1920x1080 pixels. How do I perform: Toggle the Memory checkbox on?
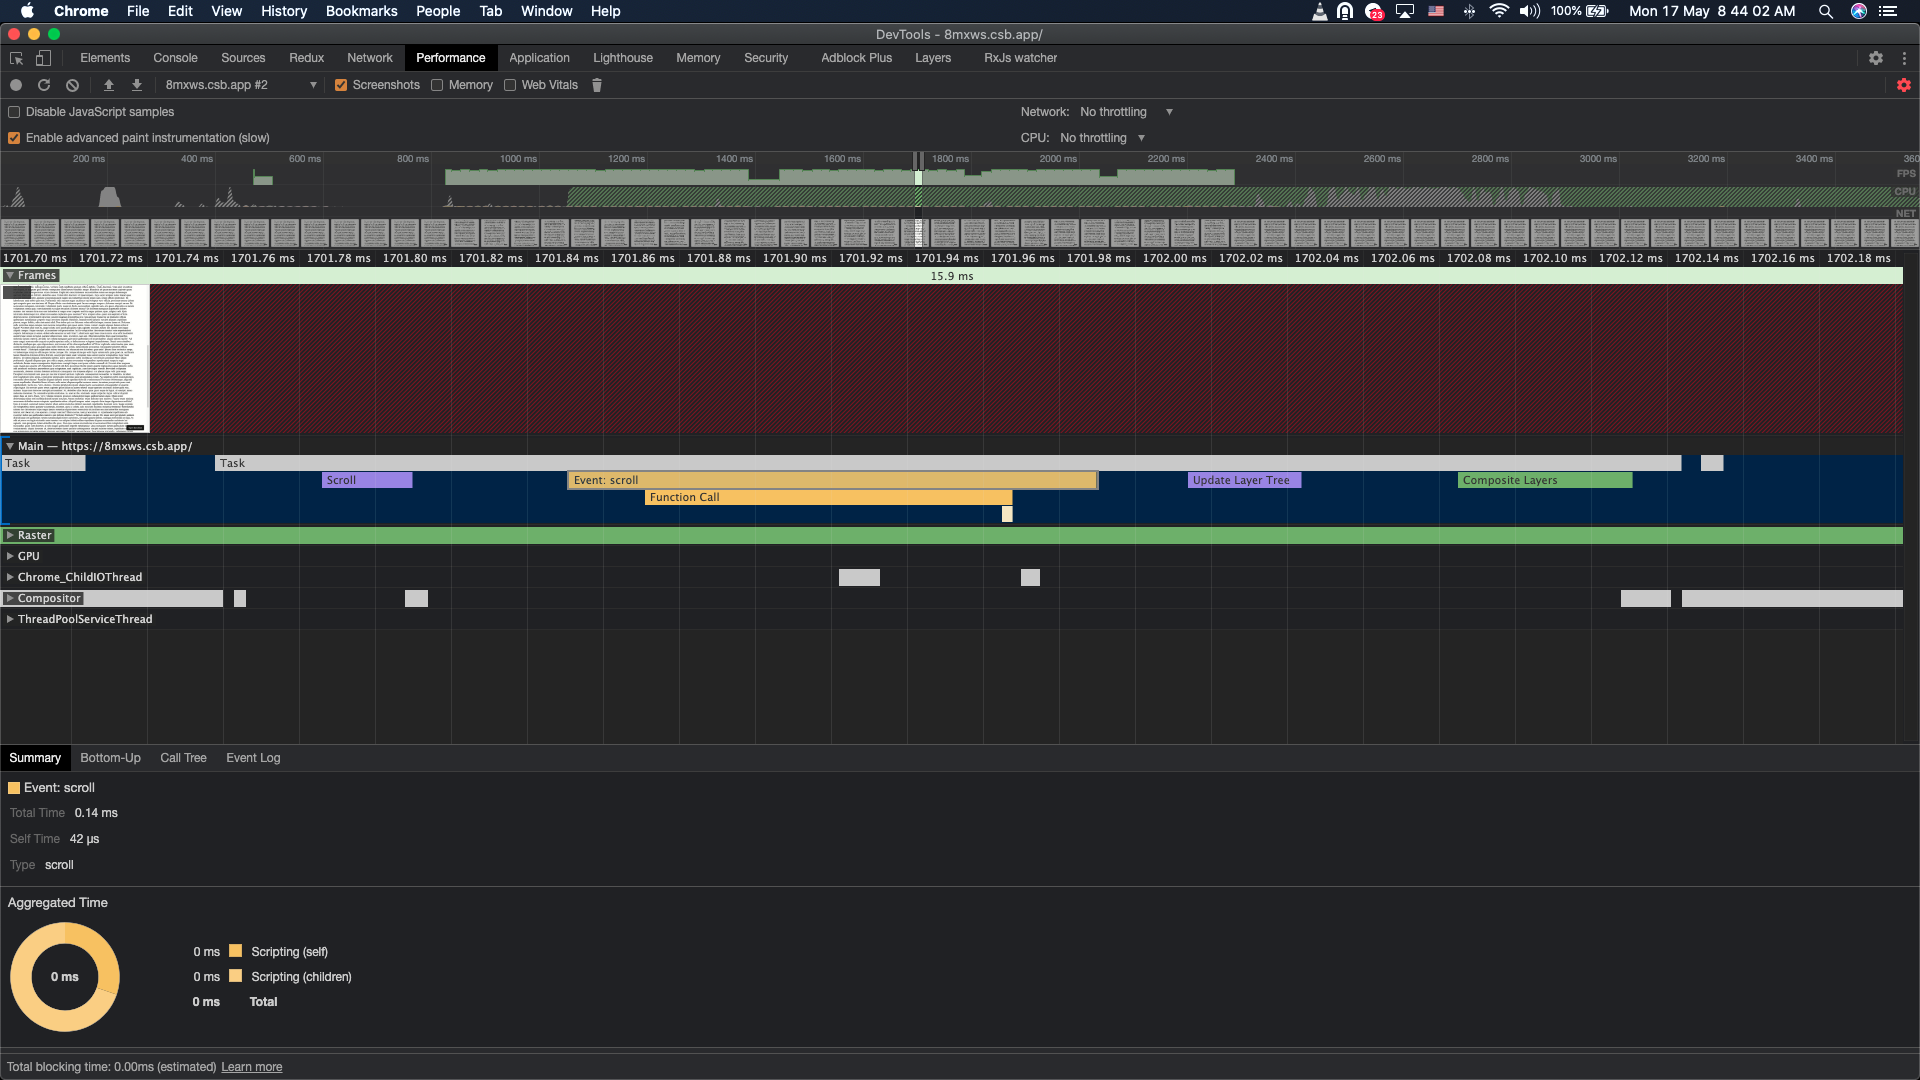pos(438,84)
